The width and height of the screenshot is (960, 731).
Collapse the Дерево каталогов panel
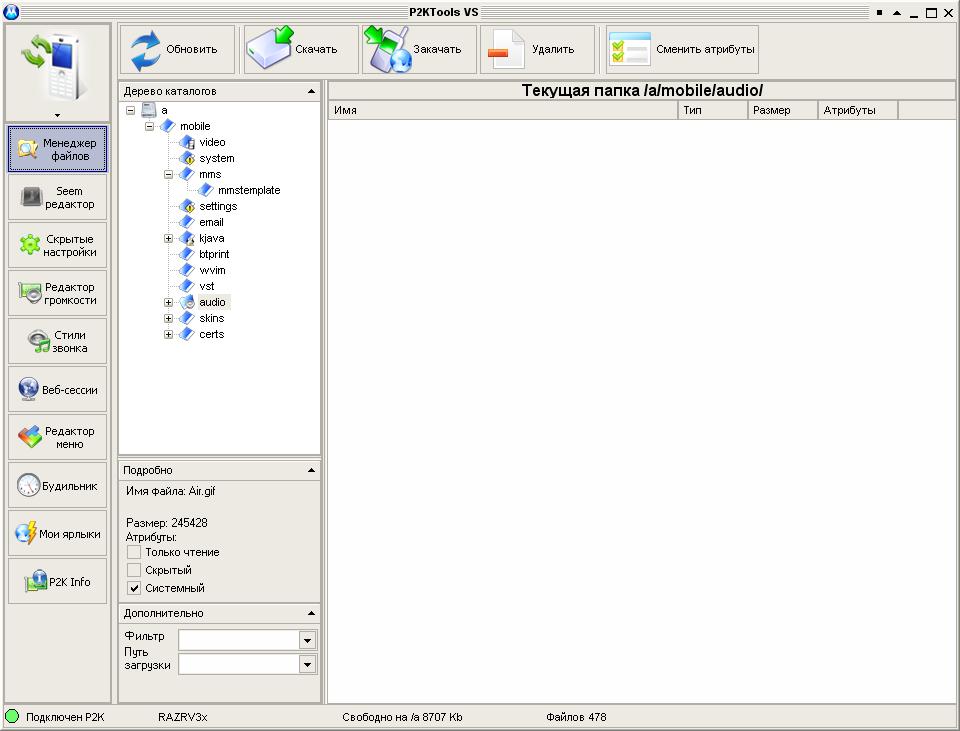(311, 91)
